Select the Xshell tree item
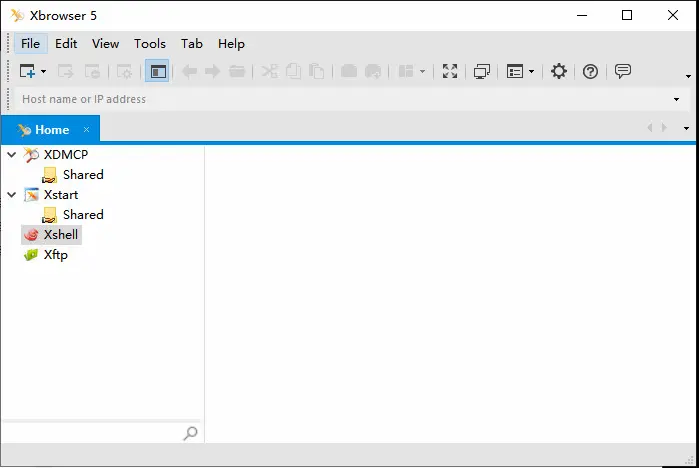Screen dimensions: 699x468 61,234
